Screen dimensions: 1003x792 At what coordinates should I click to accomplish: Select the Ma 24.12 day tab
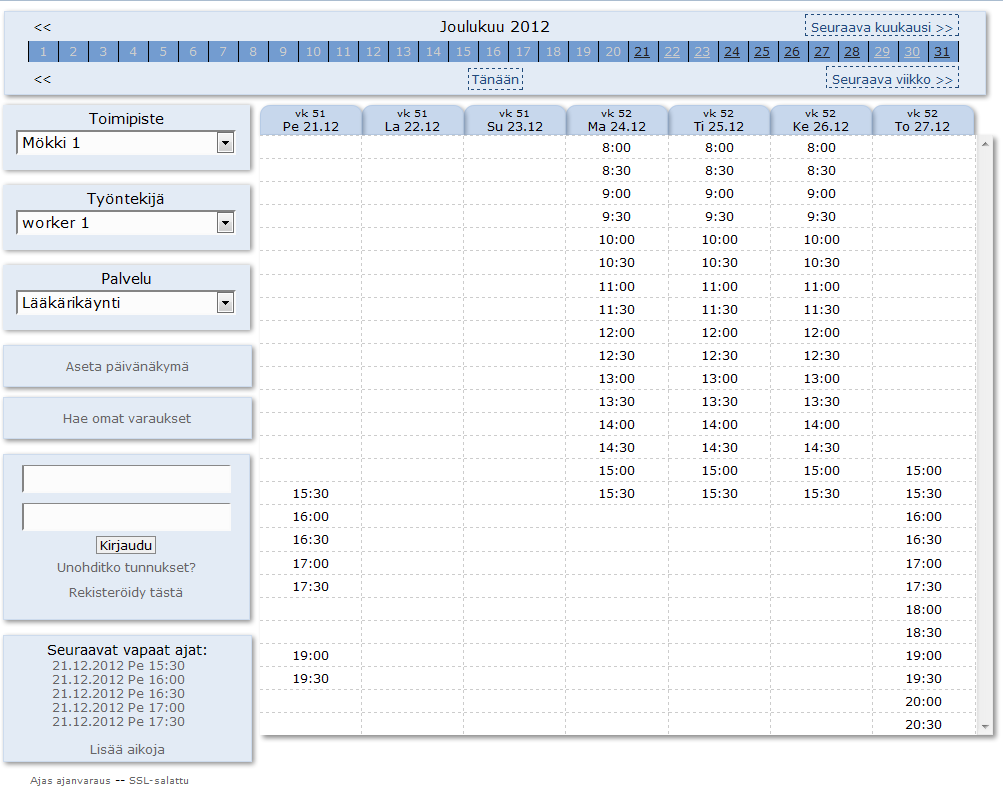click(617, 121)
